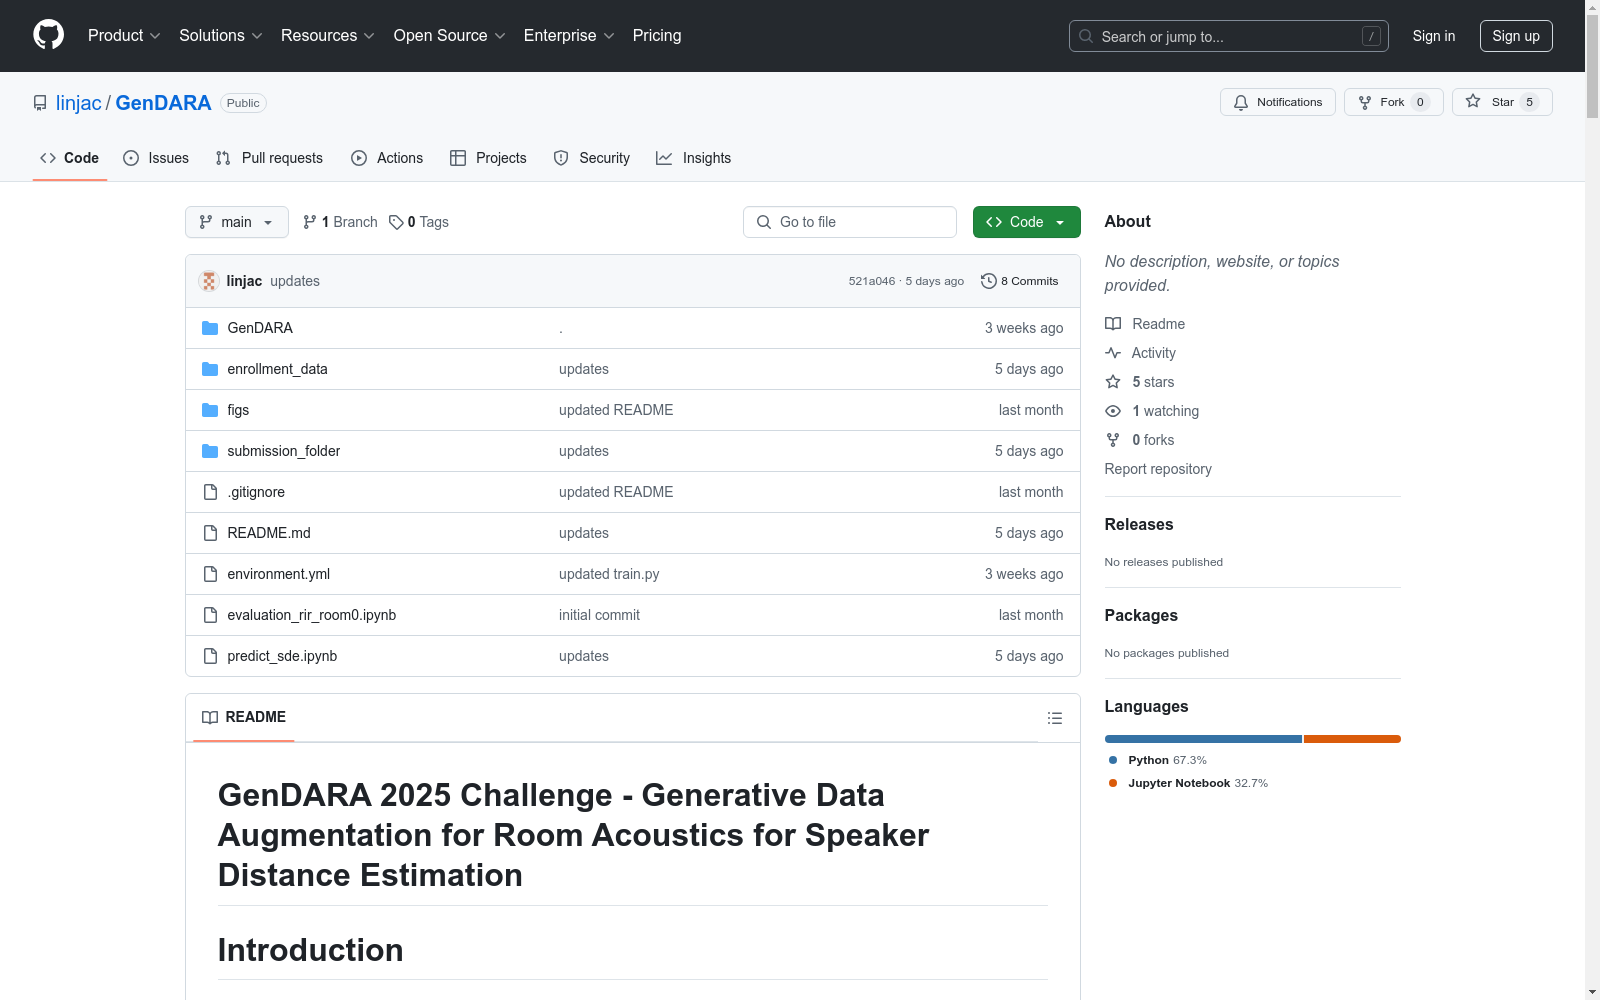The image size is (1600, 1000).
Task: Open the GitHub homepage logo
Action: 48,35
